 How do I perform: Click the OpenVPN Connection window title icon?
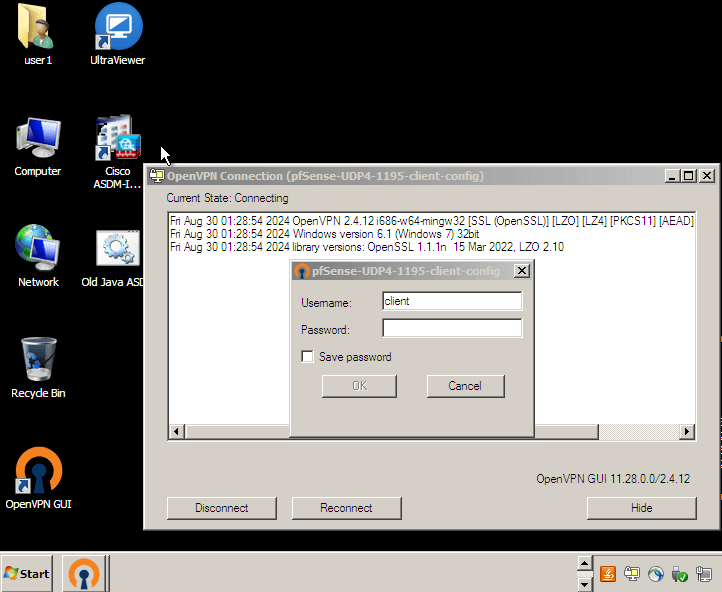point(157,176)
